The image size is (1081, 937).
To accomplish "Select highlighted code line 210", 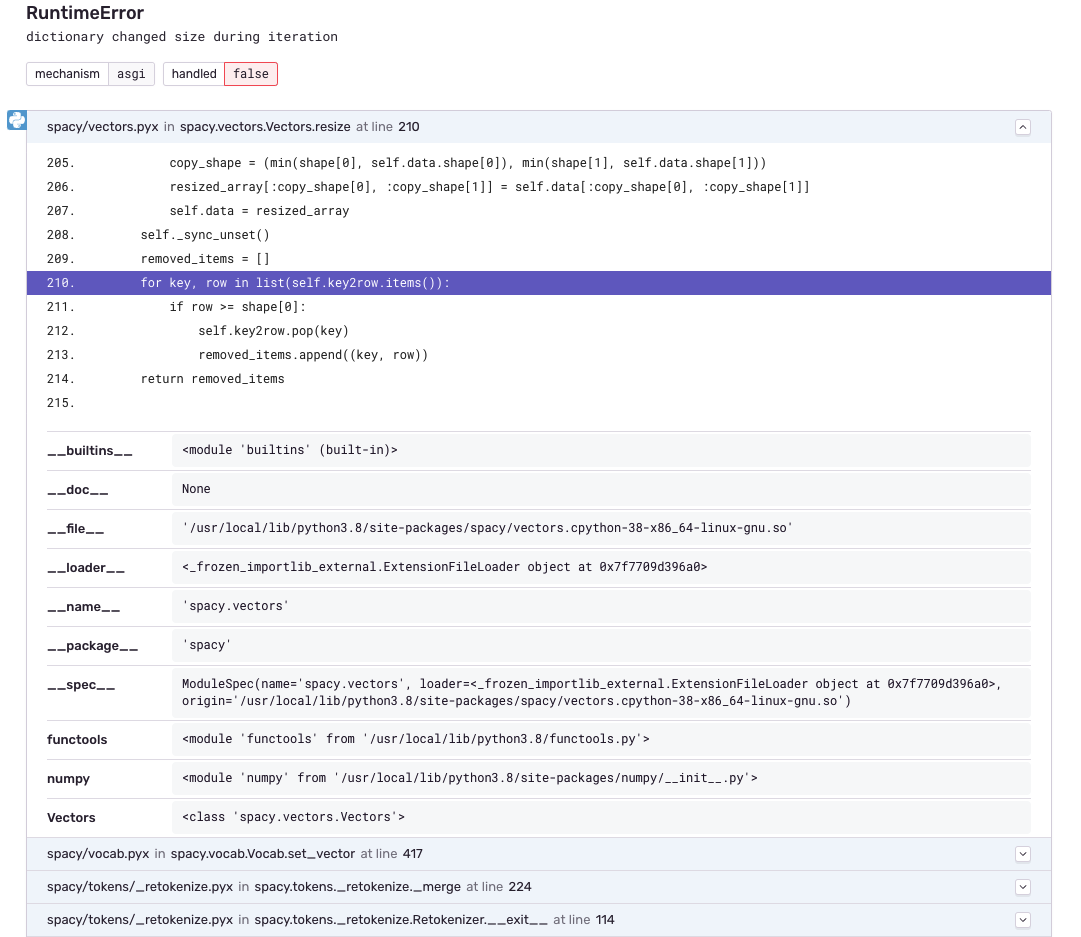I will 538,283.
